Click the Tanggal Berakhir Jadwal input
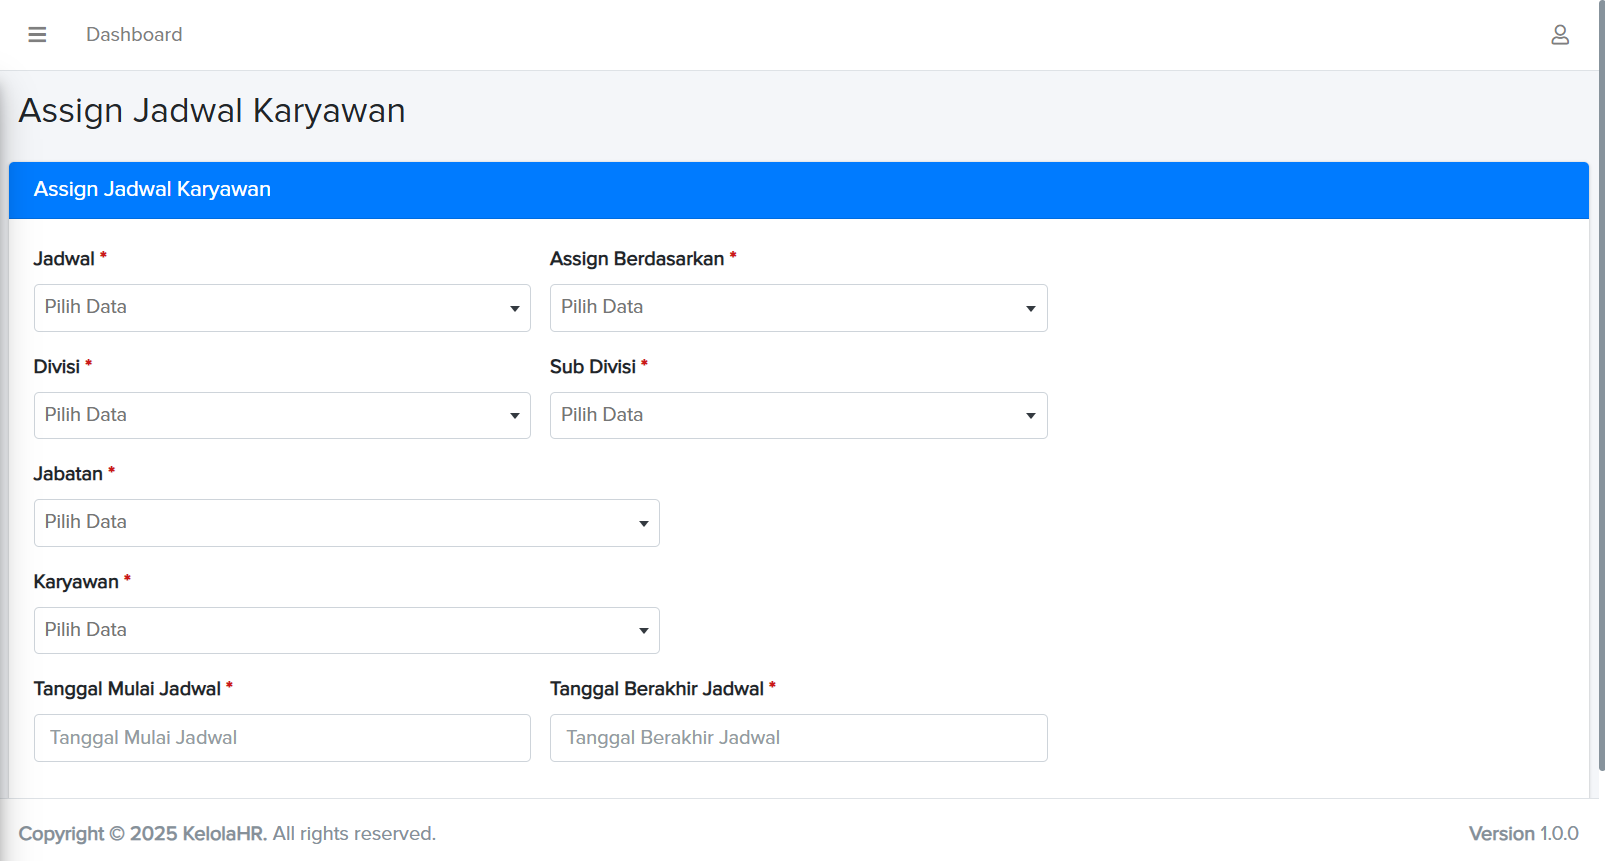Screen dimensions: 1605x861 [x=797, y=738]
